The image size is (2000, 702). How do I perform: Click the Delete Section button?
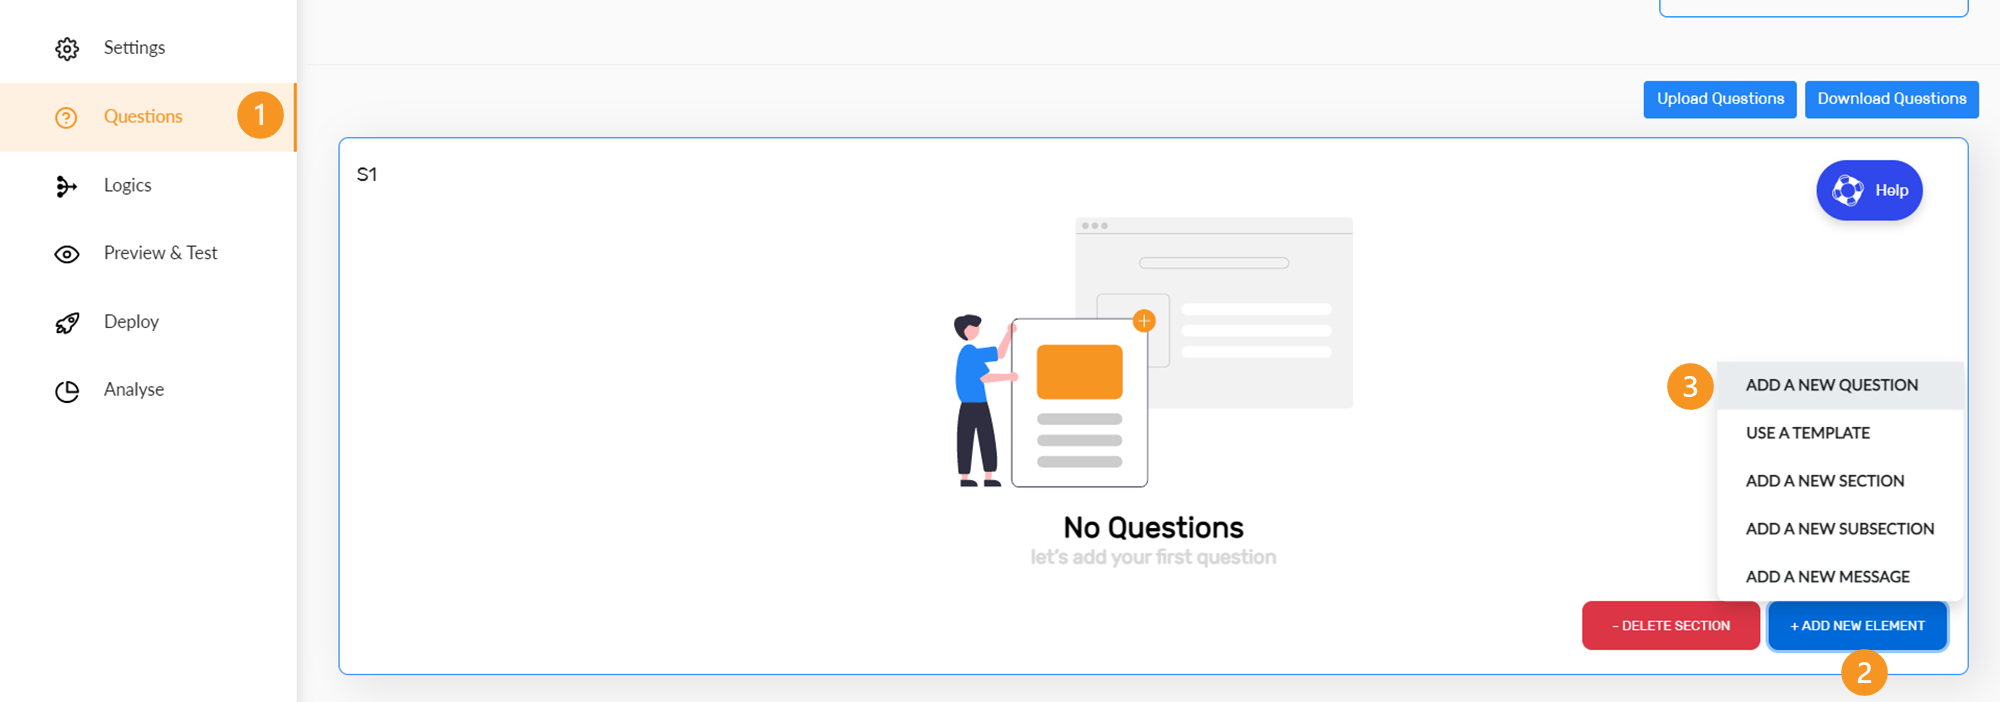(1671, 625)
